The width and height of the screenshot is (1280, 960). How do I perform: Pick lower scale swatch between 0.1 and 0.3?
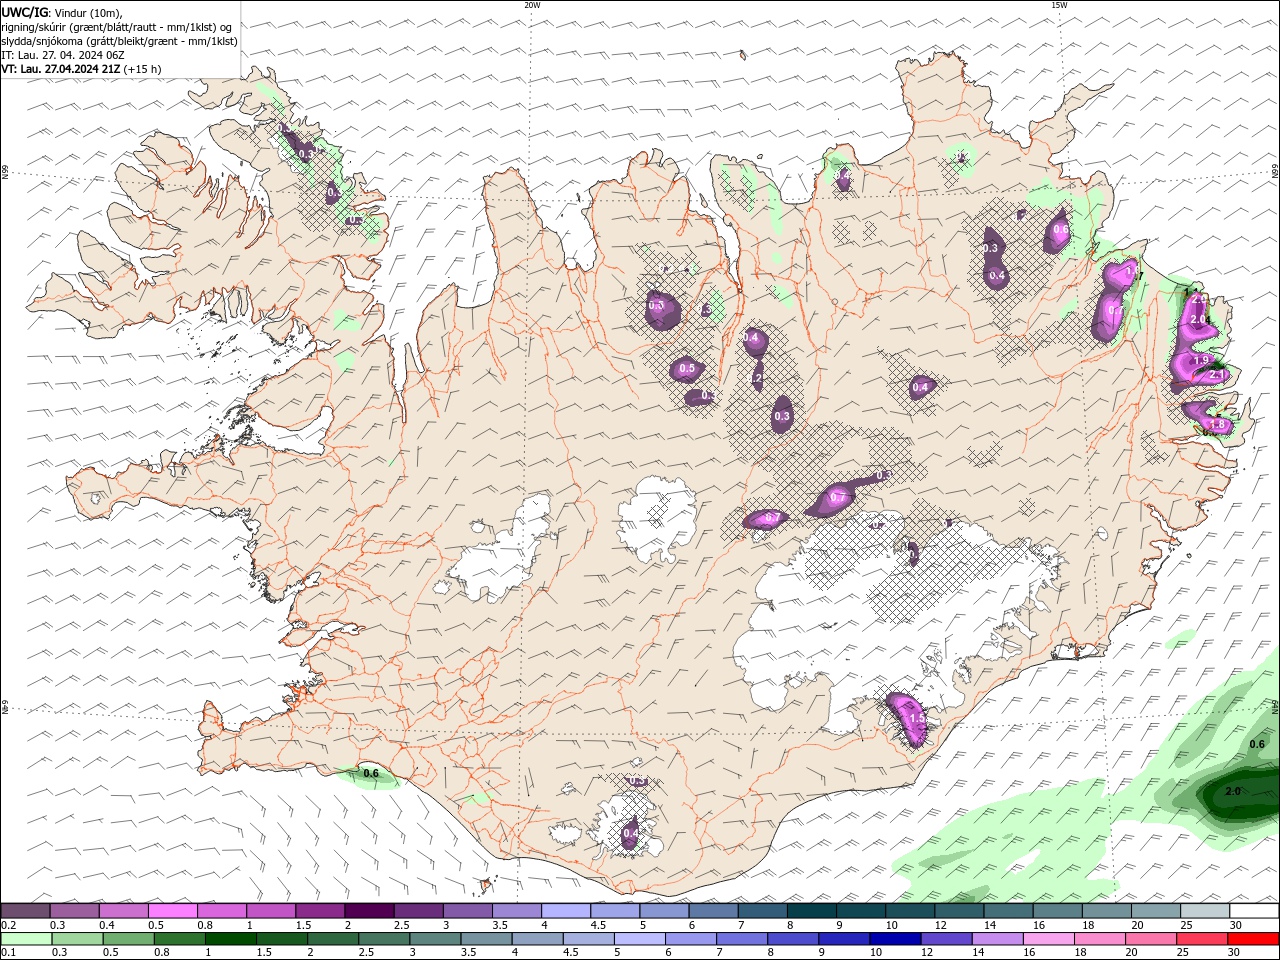[x=26, y=939]
